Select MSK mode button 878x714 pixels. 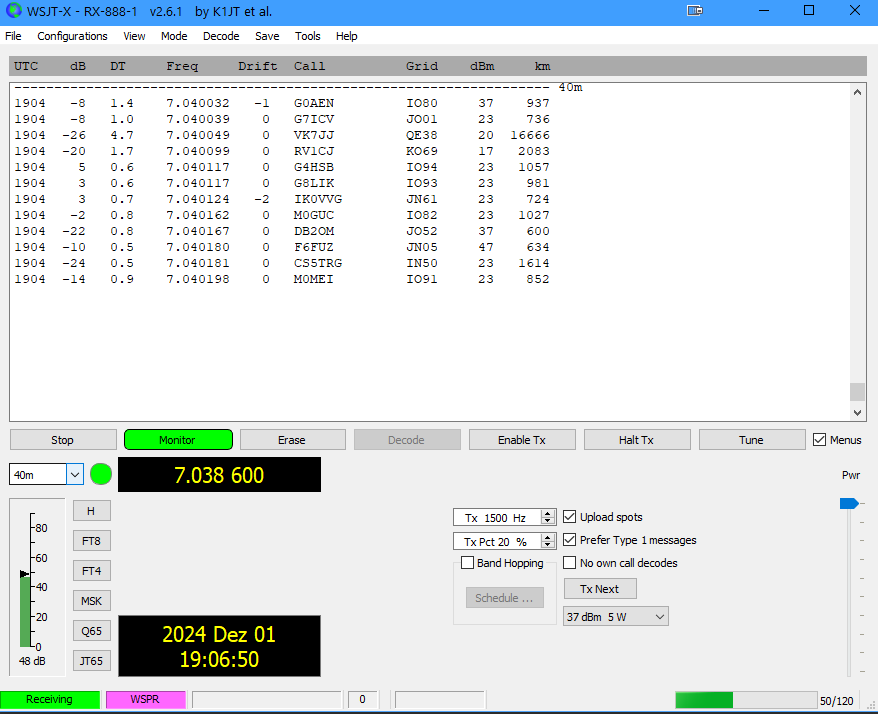[x=91, y=601]
